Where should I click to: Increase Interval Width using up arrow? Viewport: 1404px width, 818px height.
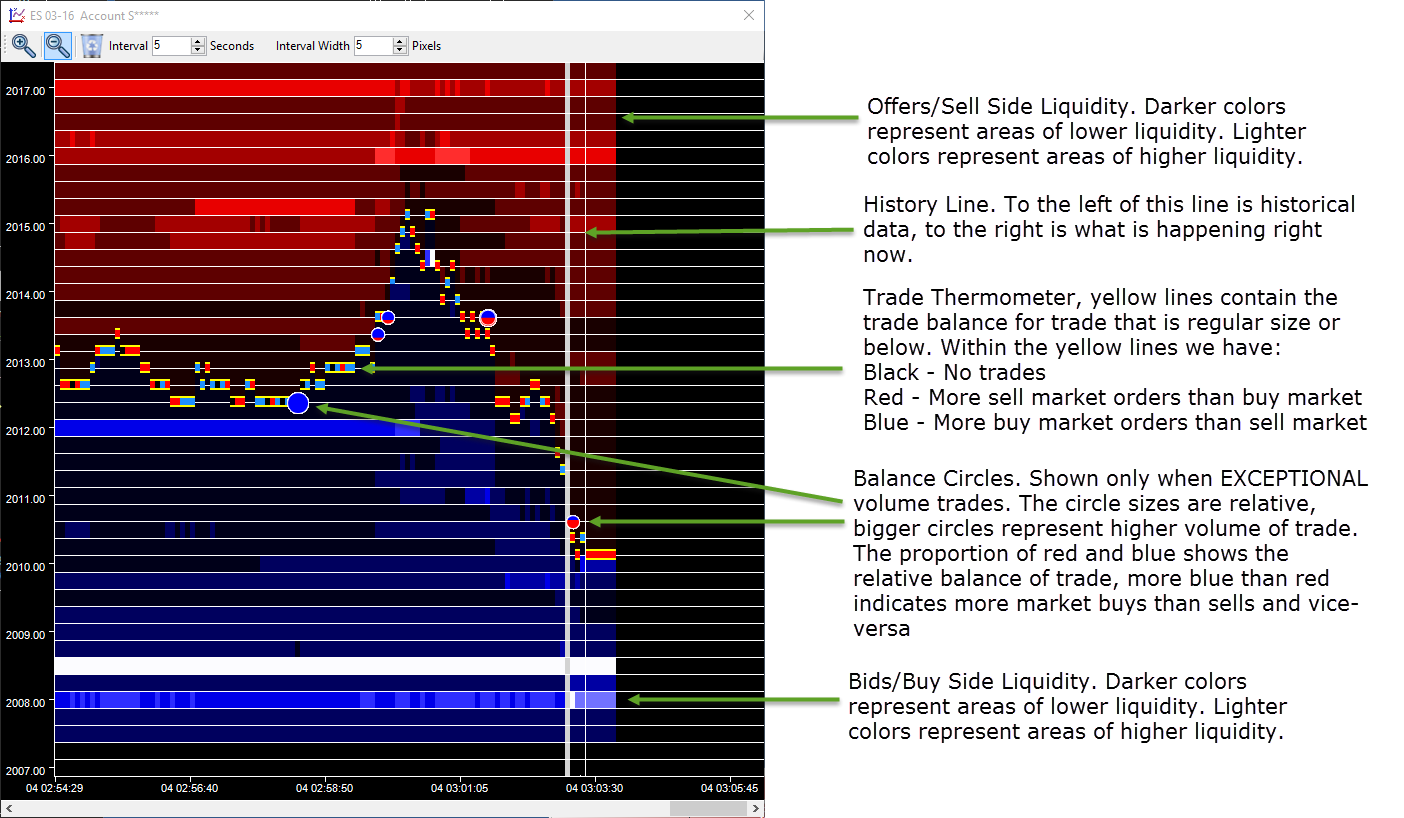click(x=400, y=41)
